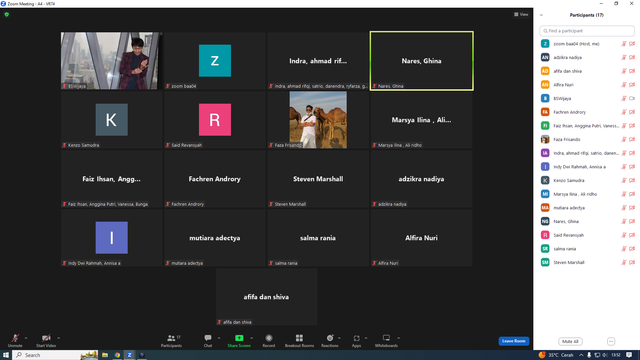Viewport: 640px width, 360px height.
Task: Open video options arrow beside Start Video
Action: [58, 338]
